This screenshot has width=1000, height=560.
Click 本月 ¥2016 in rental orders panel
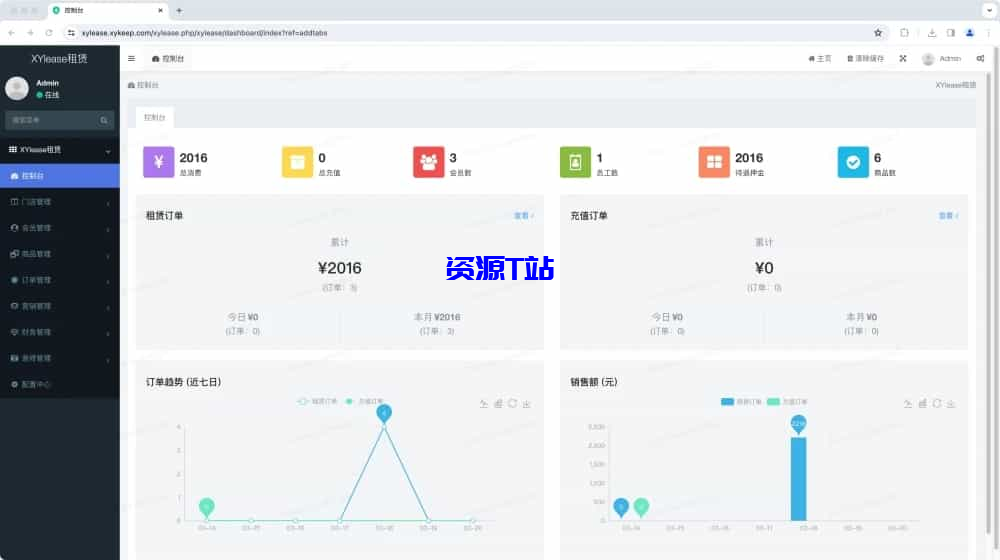pos(437,317)
